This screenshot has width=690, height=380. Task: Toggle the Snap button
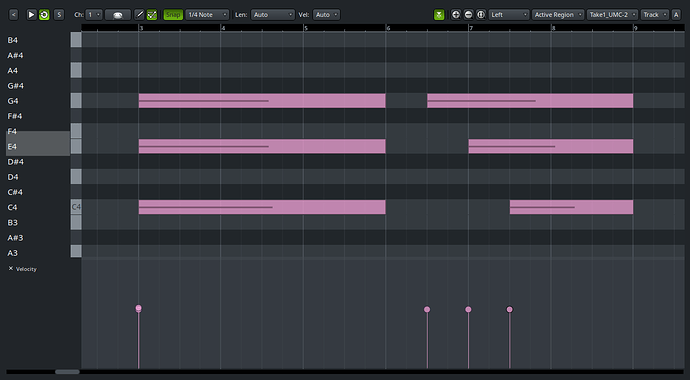173,15
